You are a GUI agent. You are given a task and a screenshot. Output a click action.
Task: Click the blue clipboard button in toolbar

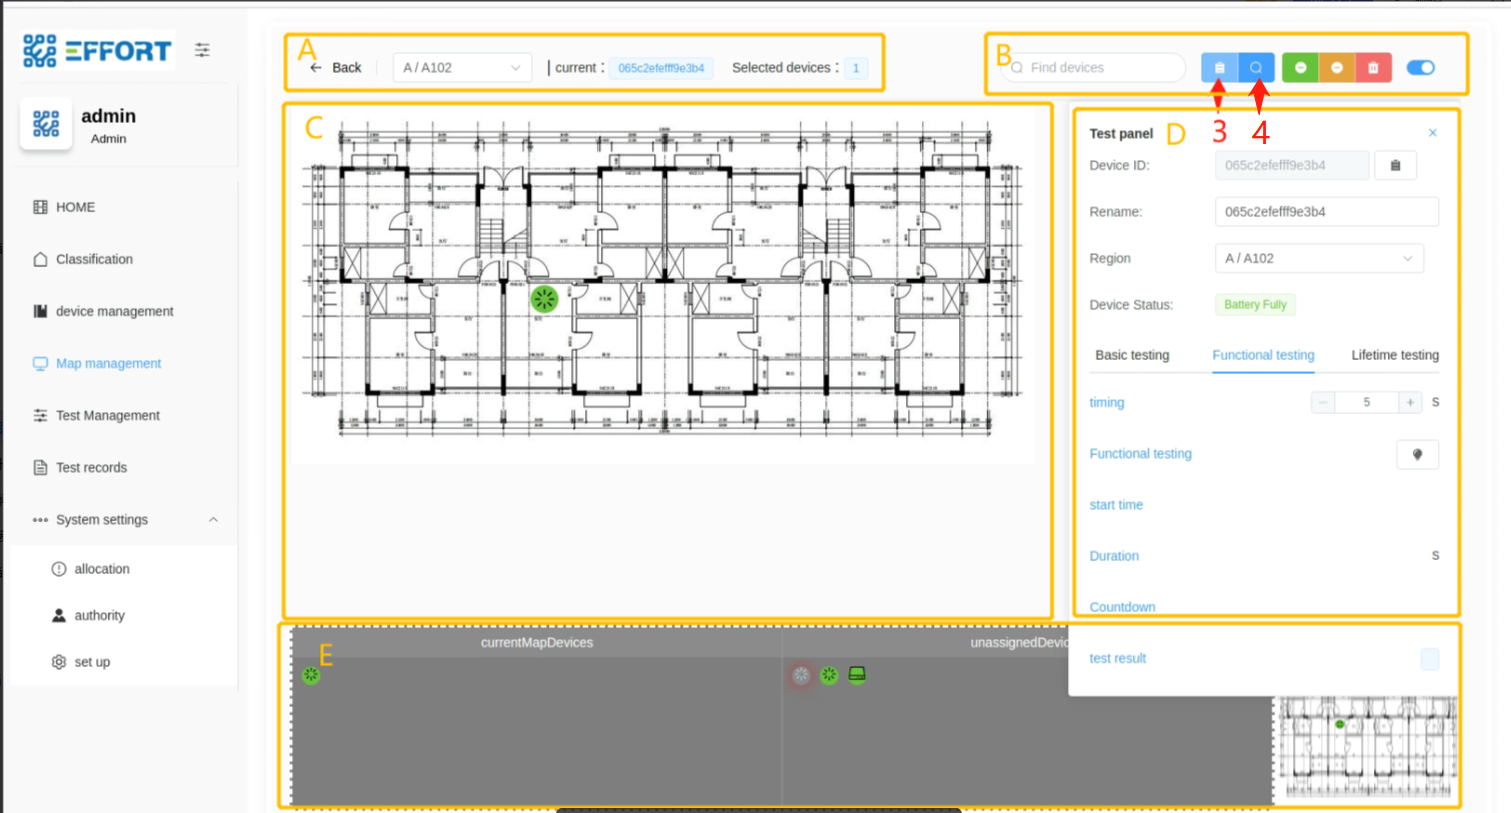pyautogui.click(x=1219, y=68)
